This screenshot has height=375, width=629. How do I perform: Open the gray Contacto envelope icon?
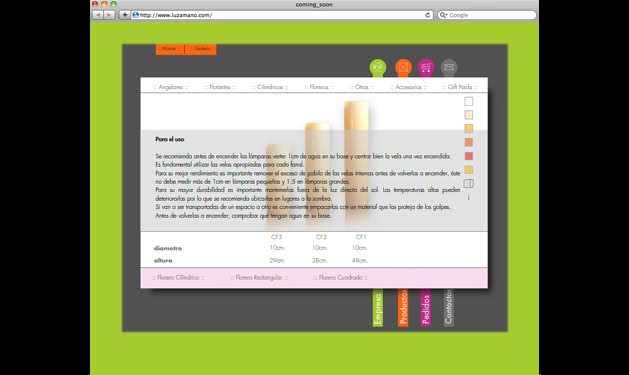[449, 67]
